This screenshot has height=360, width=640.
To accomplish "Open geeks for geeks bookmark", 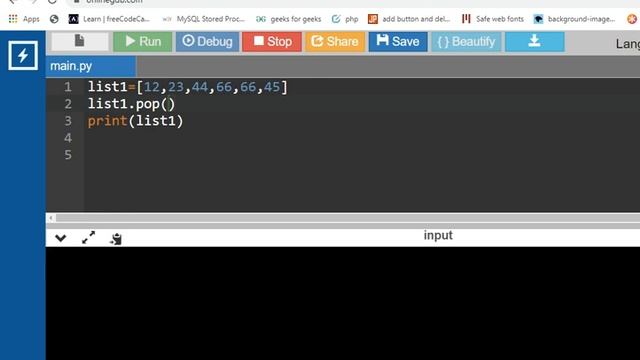I will pyautogui.click(x=288, y=19).
